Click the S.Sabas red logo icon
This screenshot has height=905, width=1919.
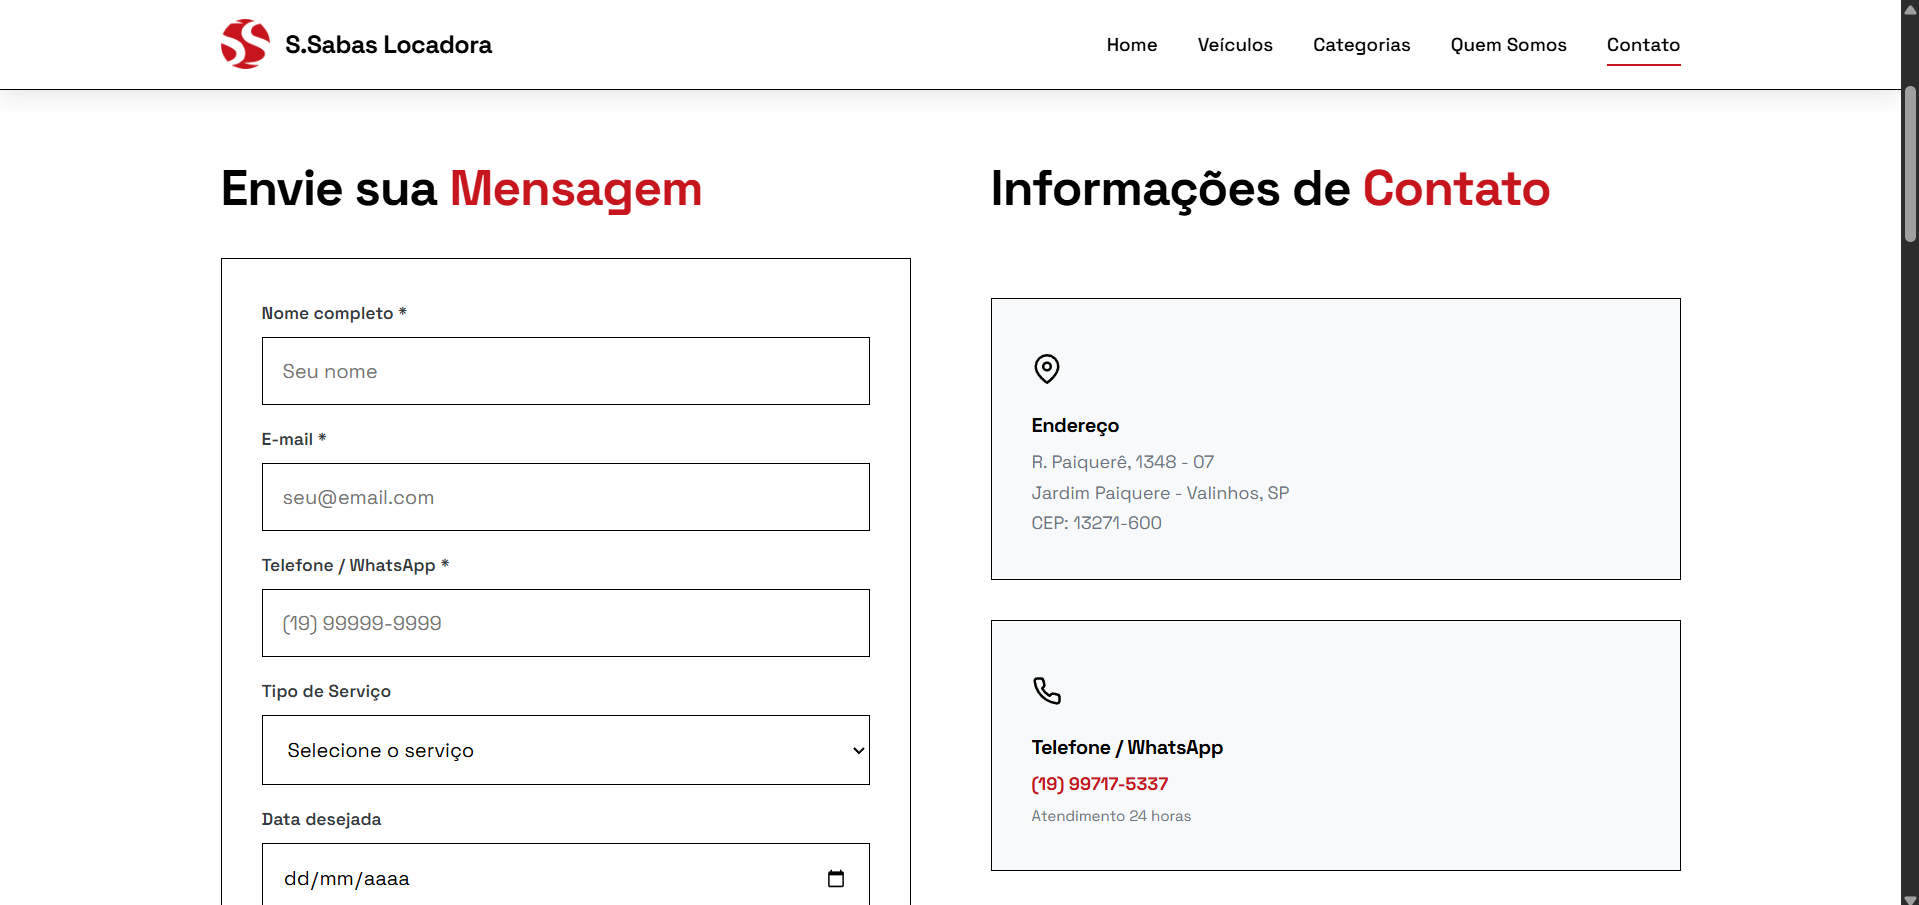pyautogui.click(x=245, y=44)
